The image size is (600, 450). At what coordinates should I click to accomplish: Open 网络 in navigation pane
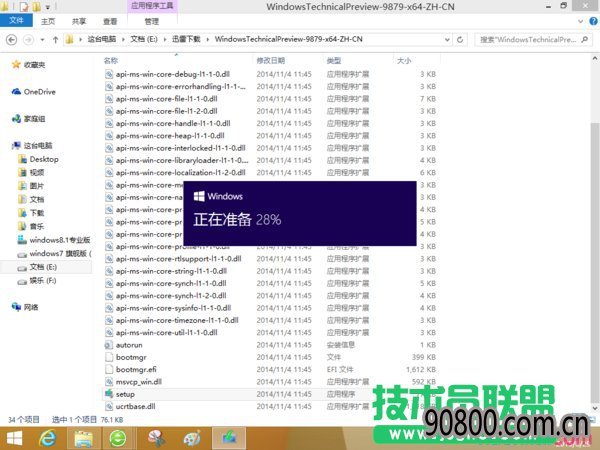pos(25,307)
